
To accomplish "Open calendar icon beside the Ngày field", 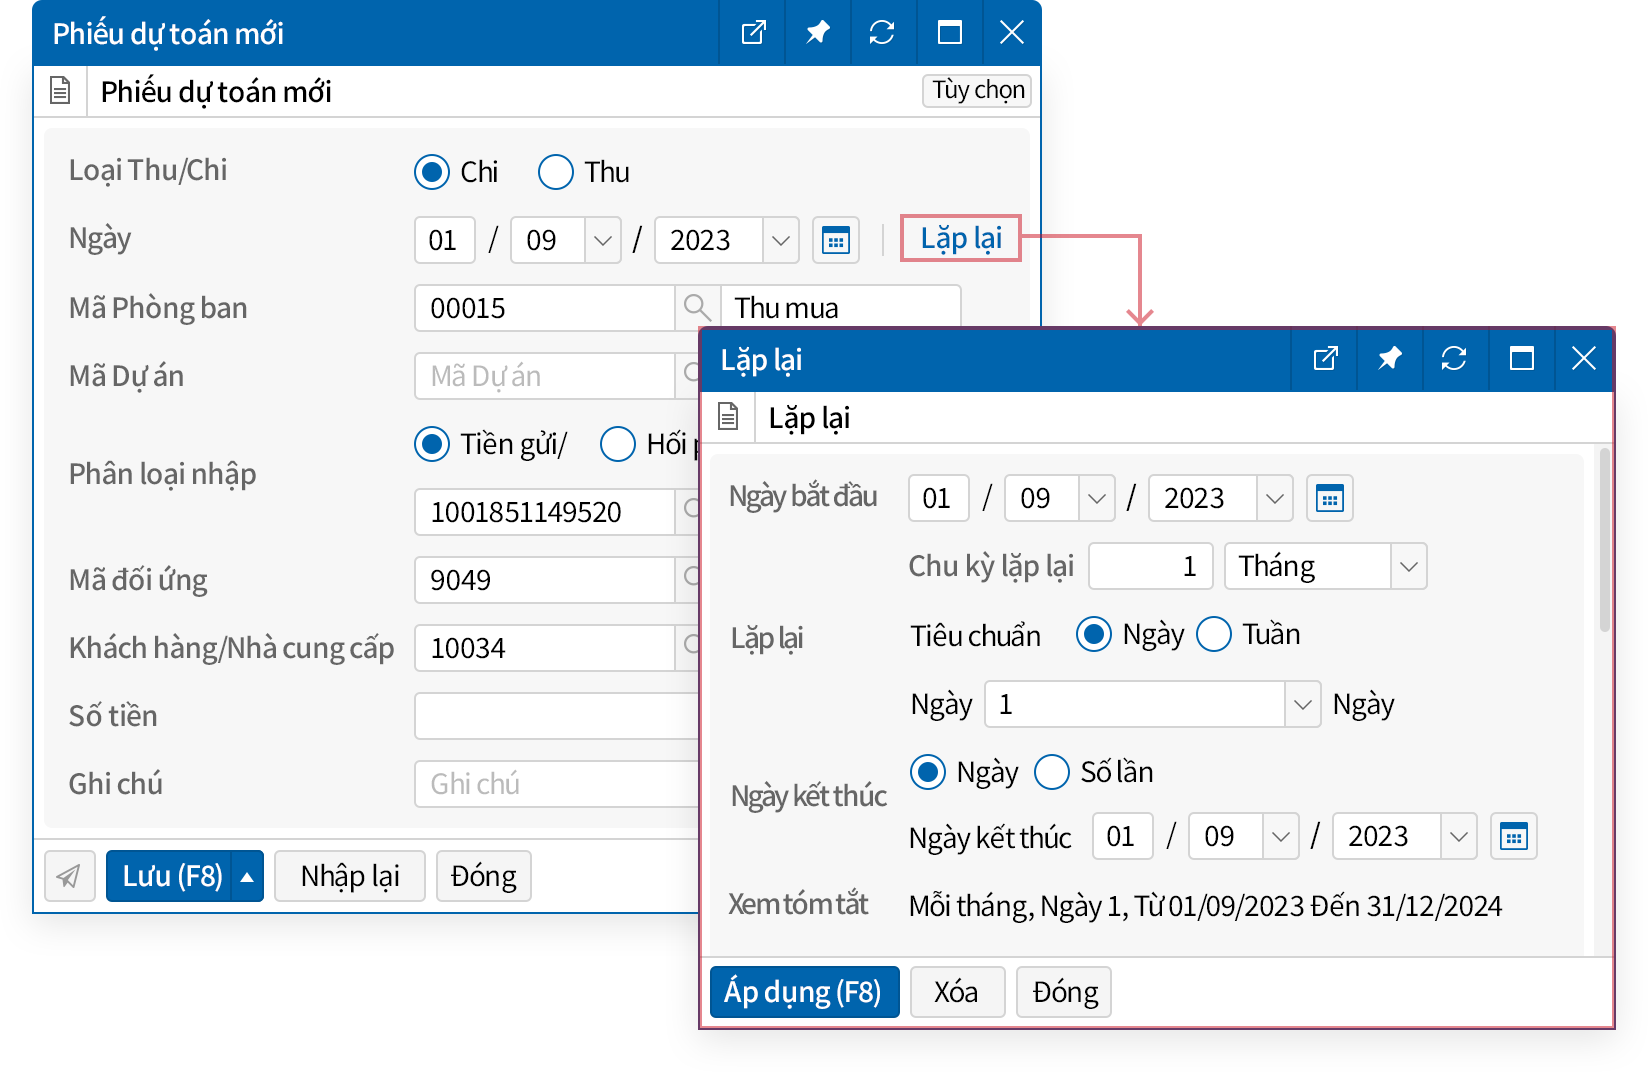I will 835,240.
